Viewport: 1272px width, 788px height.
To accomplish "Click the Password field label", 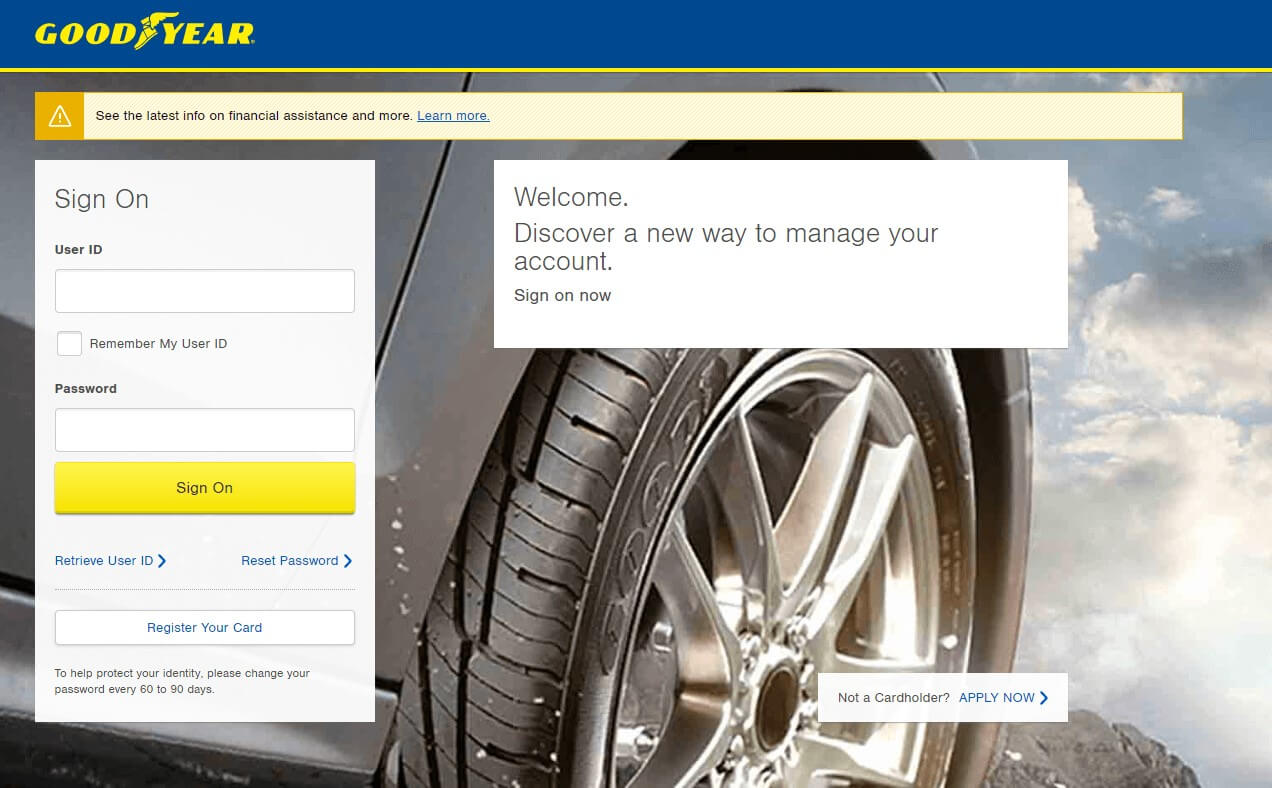I will click(86, 389).
